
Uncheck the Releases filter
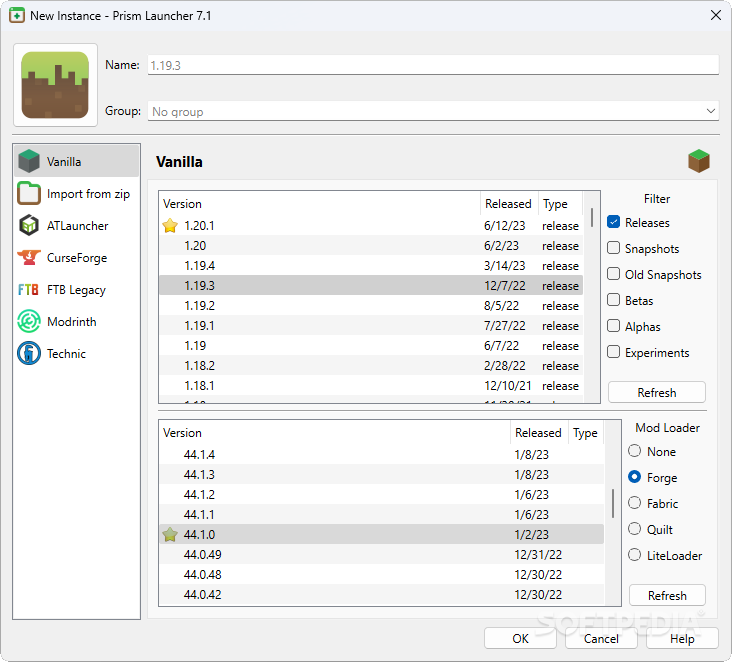pos(613,222)
